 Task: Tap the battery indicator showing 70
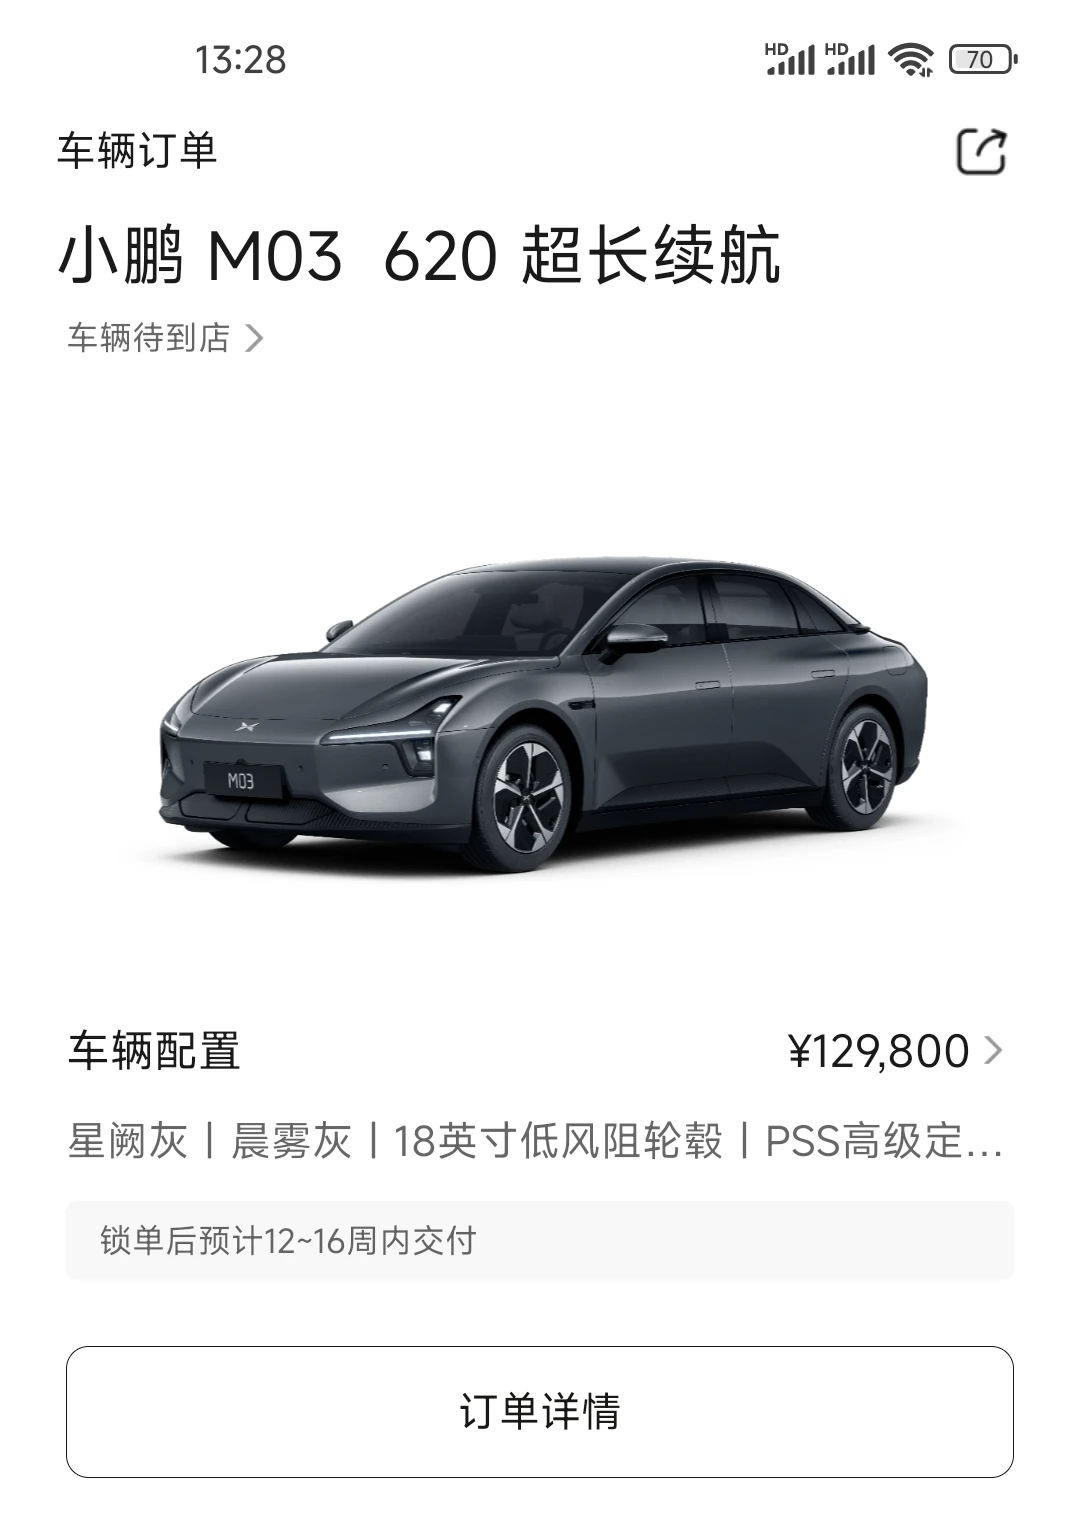click(983, 60)
